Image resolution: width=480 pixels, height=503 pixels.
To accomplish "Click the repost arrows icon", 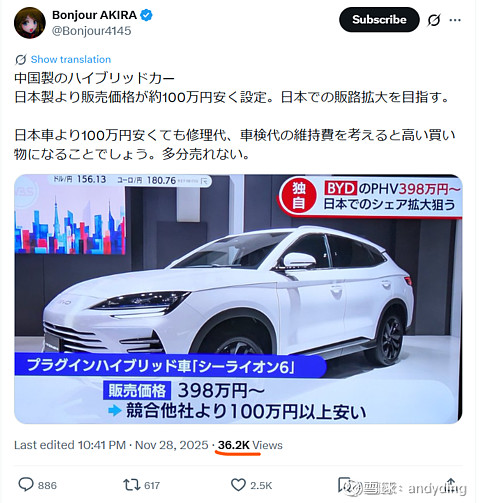I will pyautogui.click(x=132, y=485).
